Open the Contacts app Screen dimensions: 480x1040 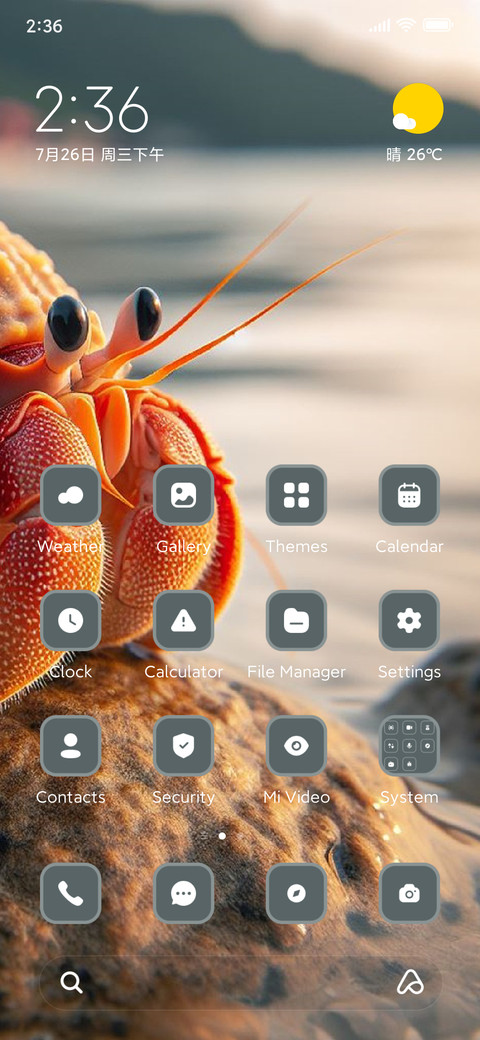click(x=70, y=746)
